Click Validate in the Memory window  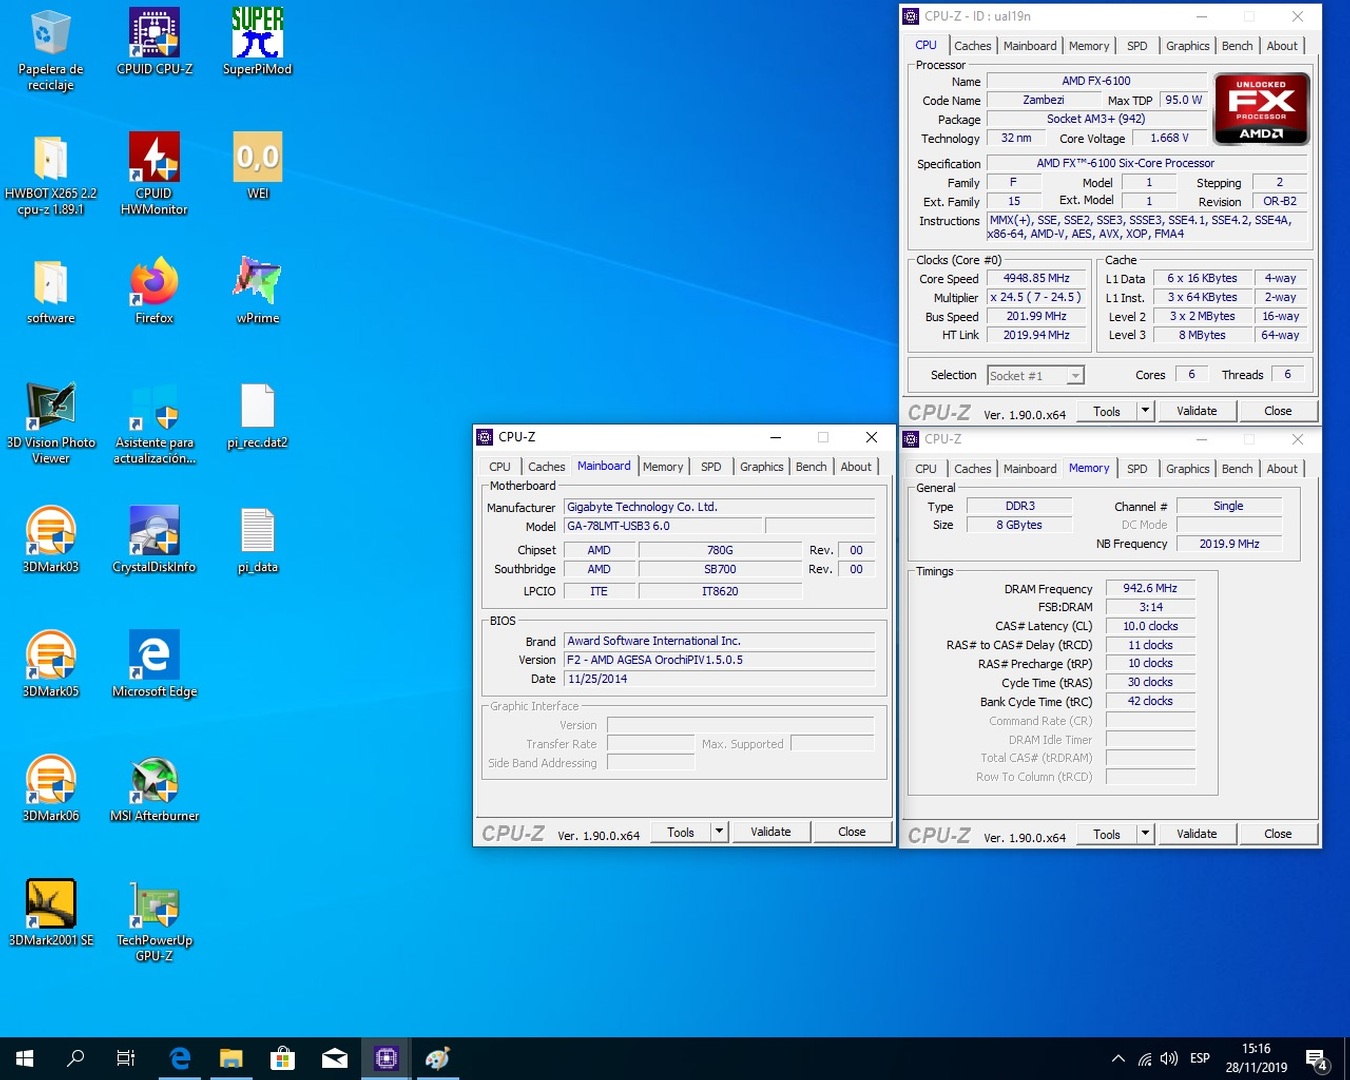pyautogui.click(x=1196, y=834)
